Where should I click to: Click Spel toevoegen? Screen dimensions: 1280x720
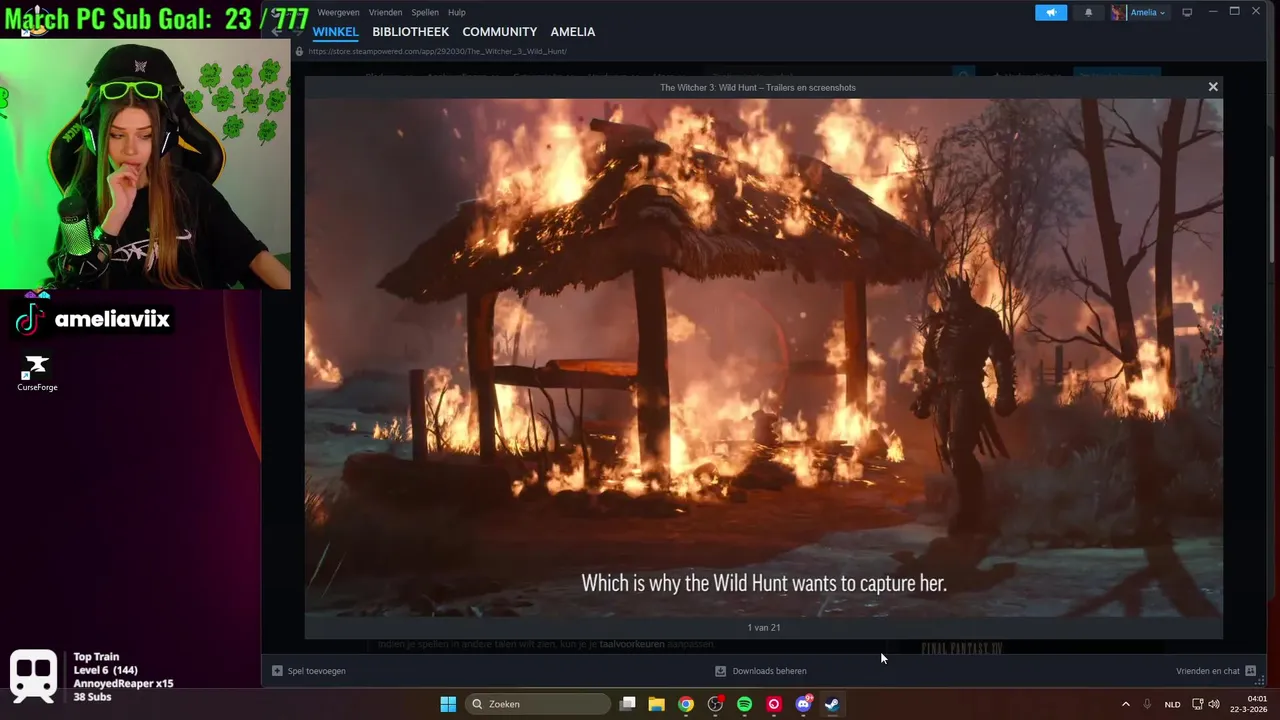pos(316,671)
